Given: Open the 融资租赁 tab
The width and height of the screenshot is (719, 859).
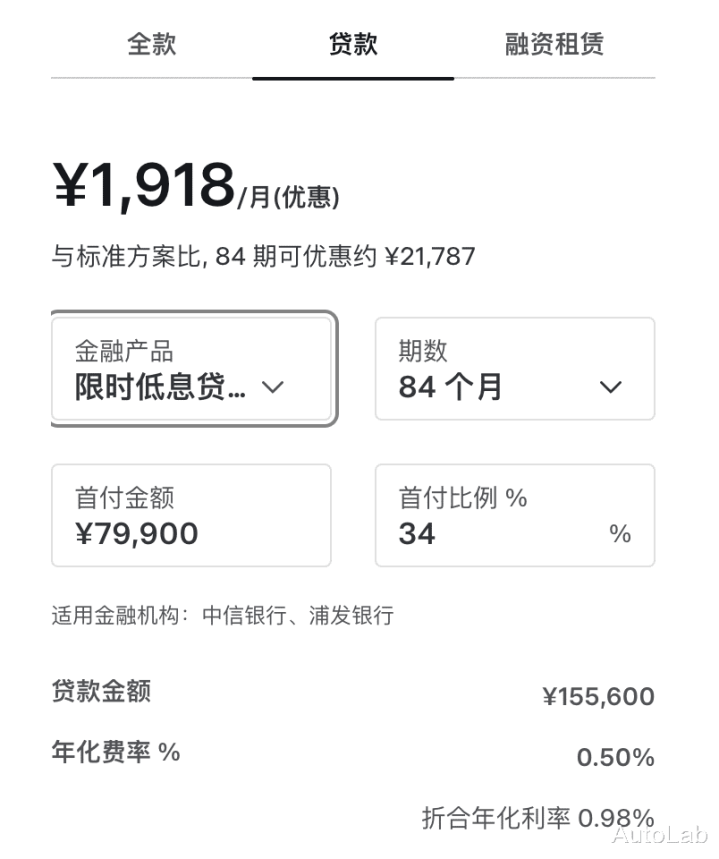Looking at the screenshot, I should [x=554, y=45].
